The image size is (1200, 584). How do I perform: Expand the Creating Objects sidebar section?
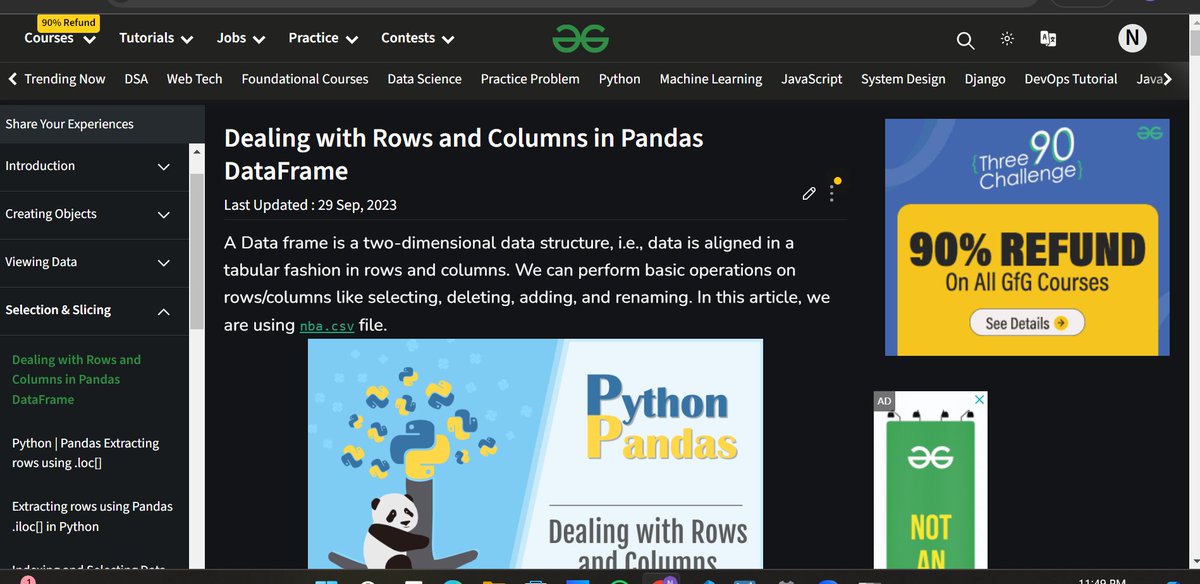pos(94,214)
